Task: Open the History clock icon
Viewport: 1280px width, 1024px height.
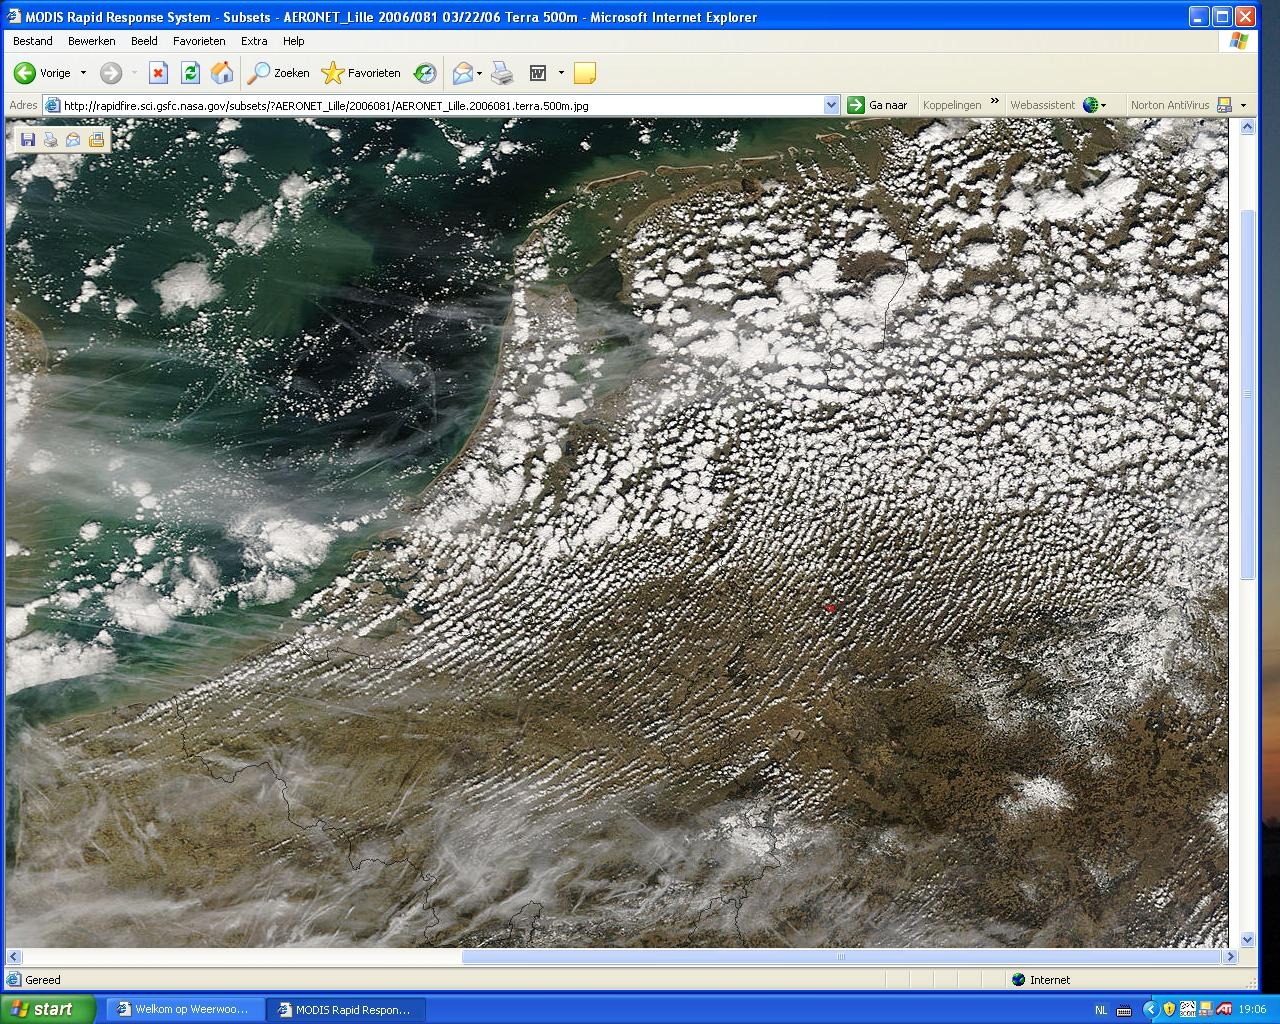Action: point(425,73)
